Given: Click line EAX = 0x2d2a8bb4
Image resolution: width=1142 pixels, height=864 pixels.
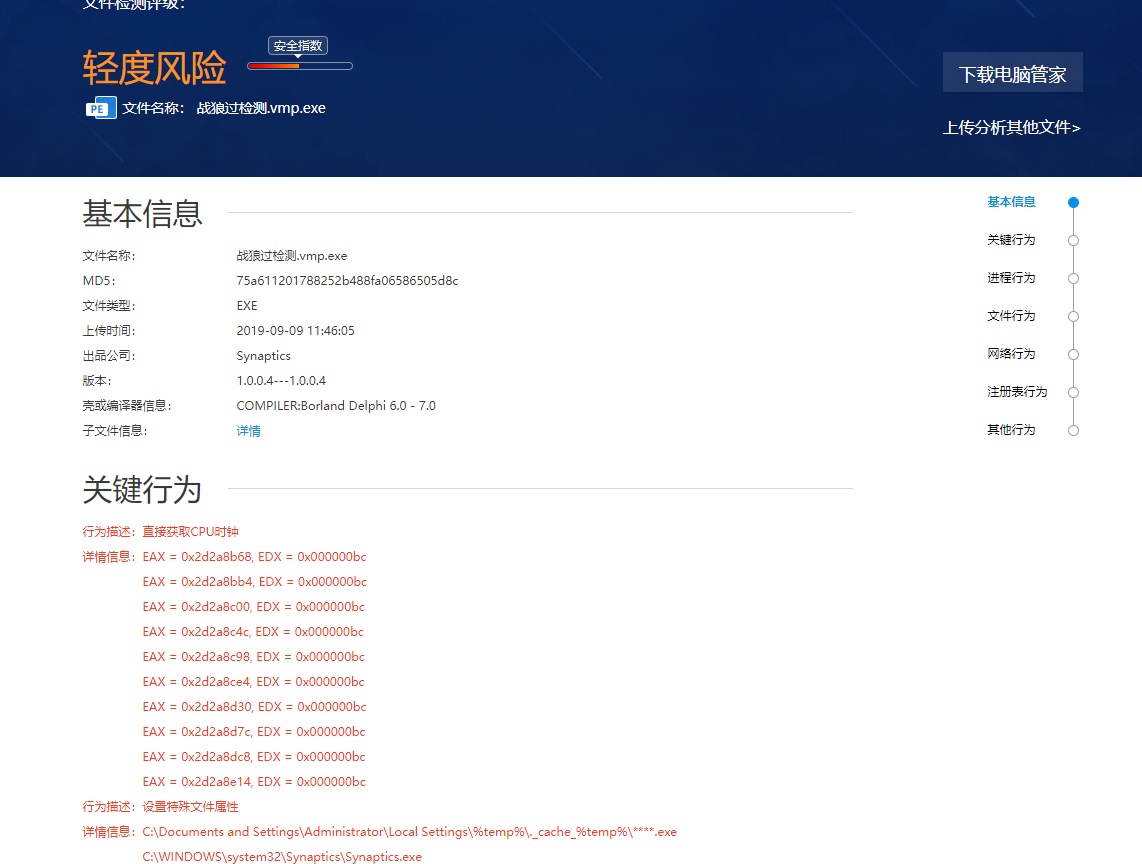Looking at the screenshot, I should [254, 581].
